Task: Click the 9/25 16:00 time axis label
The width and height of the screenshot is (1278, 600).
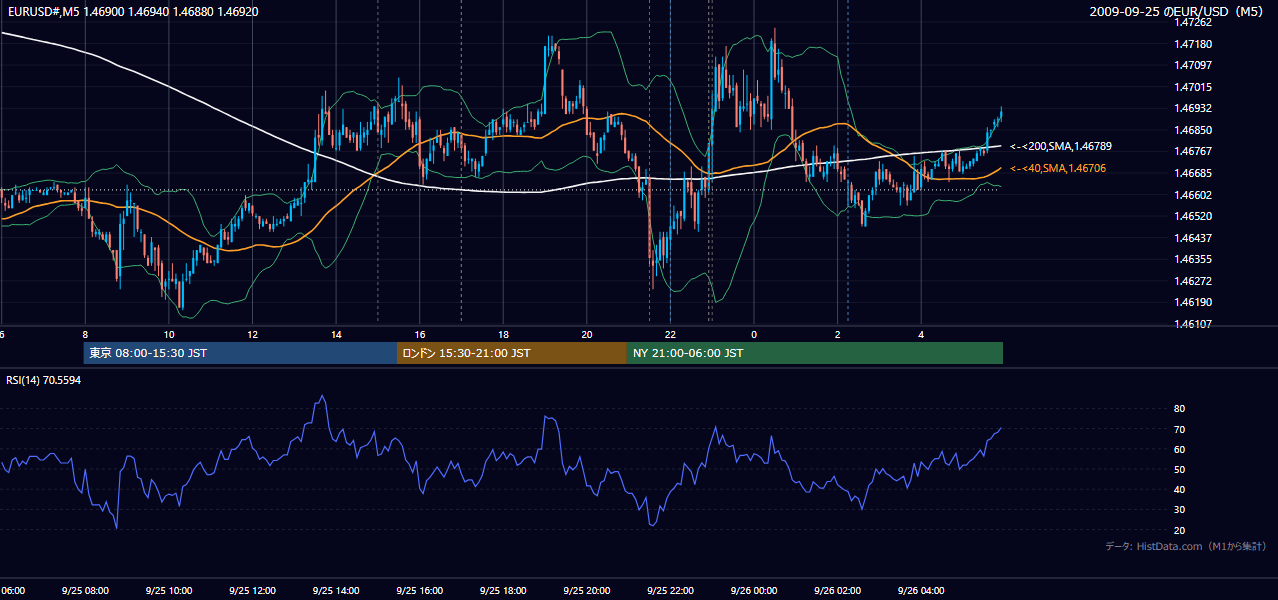Action: click(420, 591)
